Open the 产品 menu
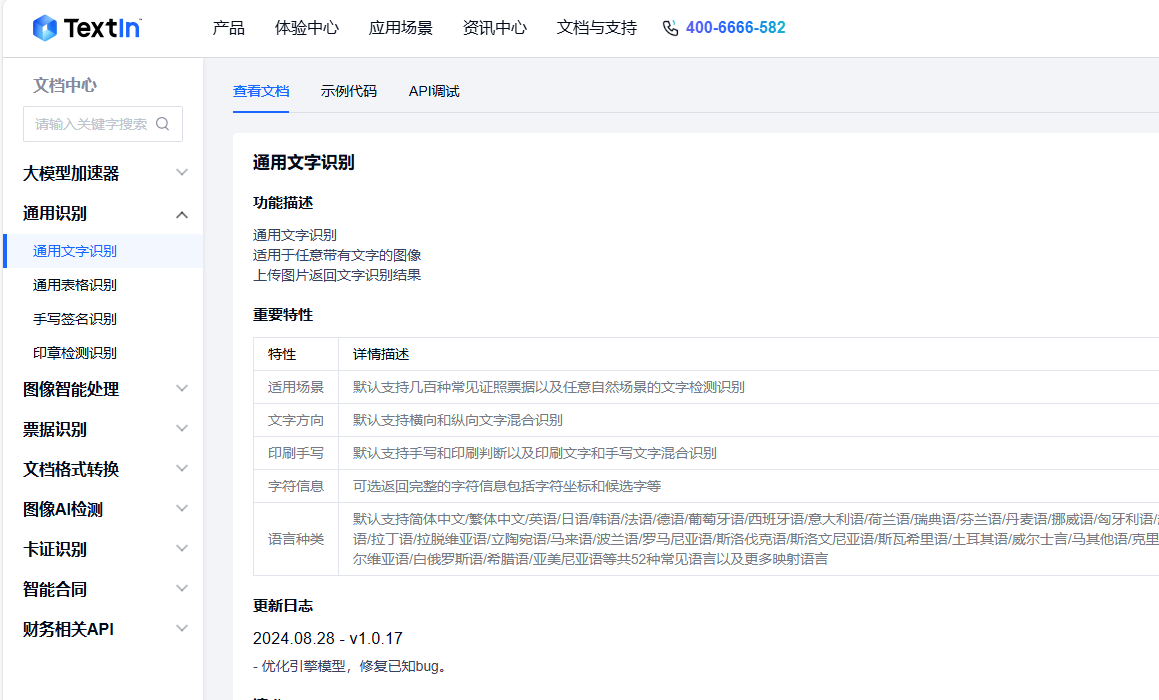This screenshot has height=700, width=1159. click(x=228, y=28)
